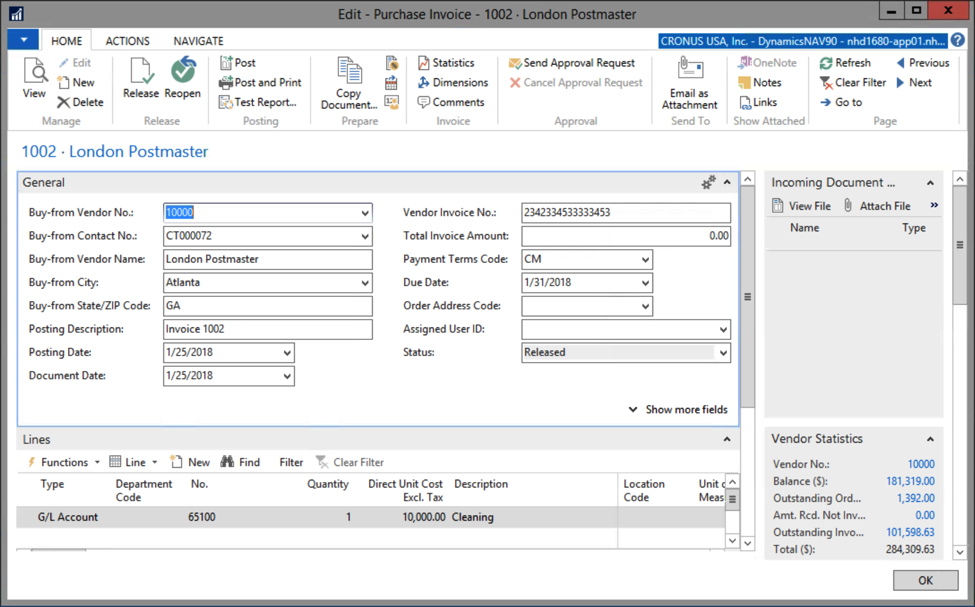Release the purchase invoice
This screenshot has height=607, width=975.
[x=141, y=77]
